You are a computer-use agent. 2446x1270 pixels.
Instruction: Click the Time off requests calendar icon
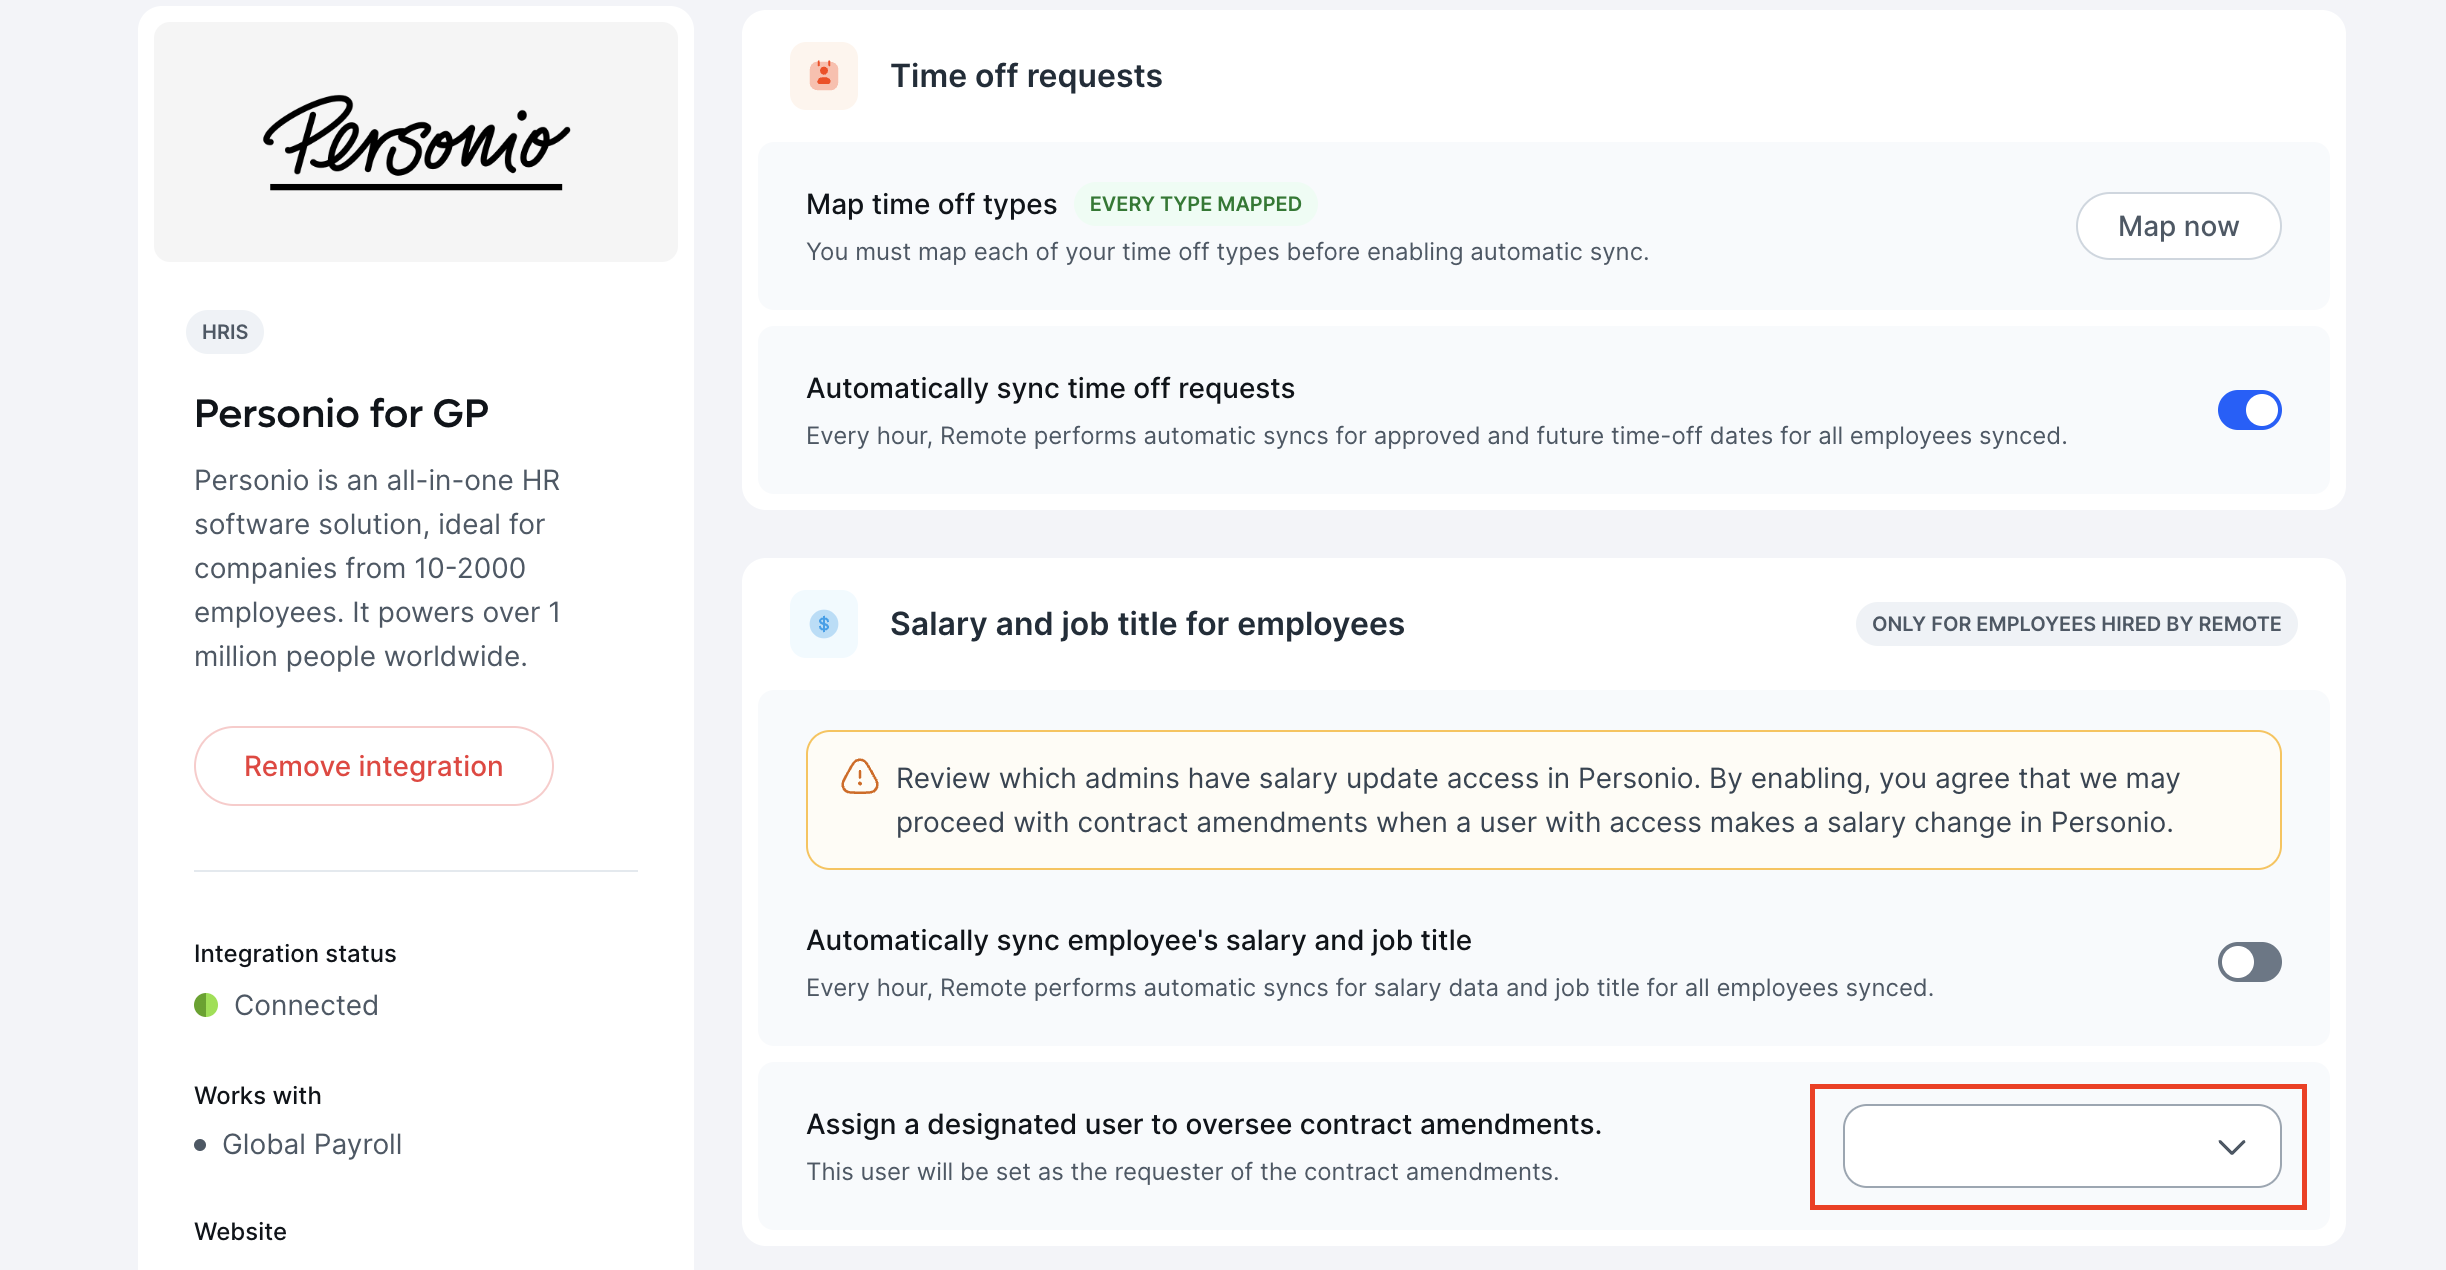coord(824,76)
